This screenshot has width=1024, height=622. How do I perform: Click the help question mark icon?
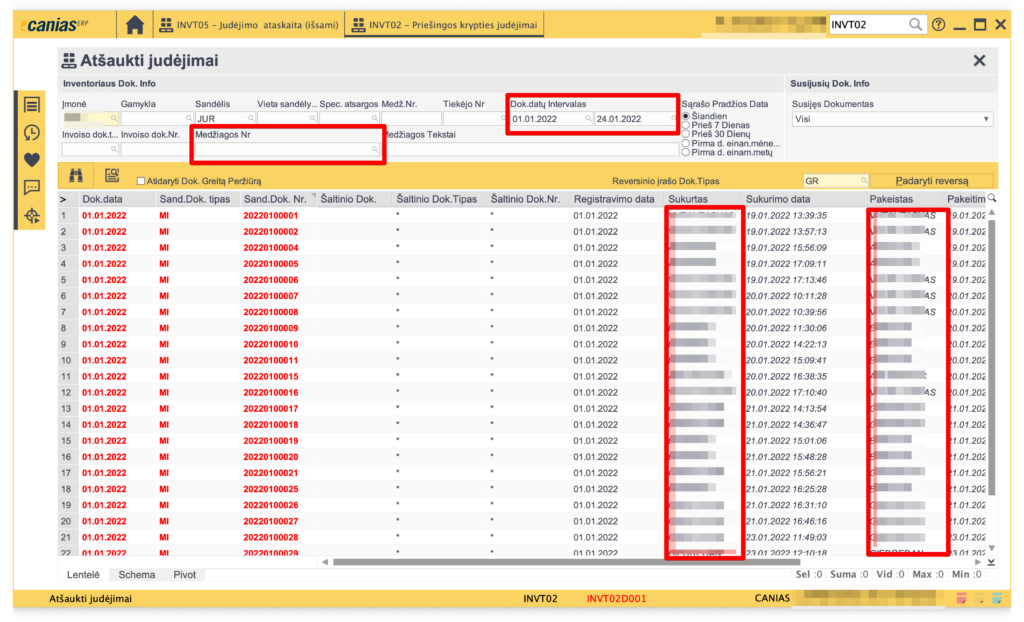coord(938,25)
